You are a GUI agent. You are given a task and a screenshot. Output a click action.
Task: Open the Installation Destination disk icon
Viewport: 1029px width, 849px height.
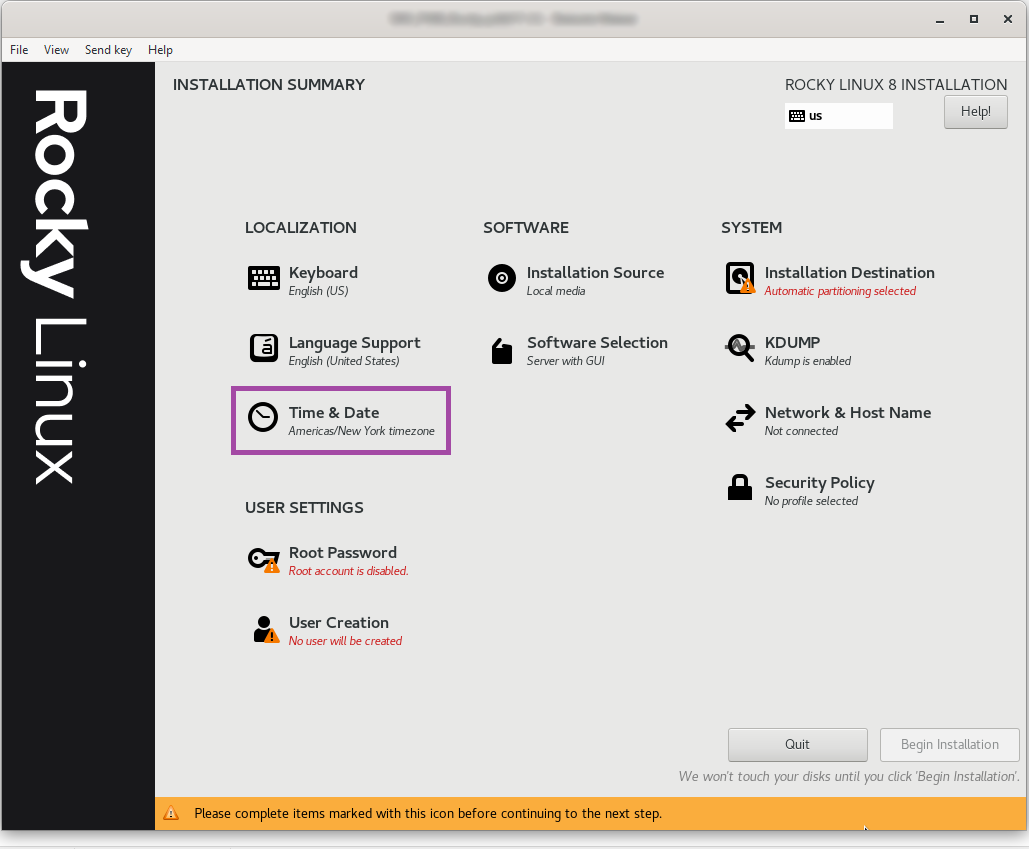tap(740, 278)
